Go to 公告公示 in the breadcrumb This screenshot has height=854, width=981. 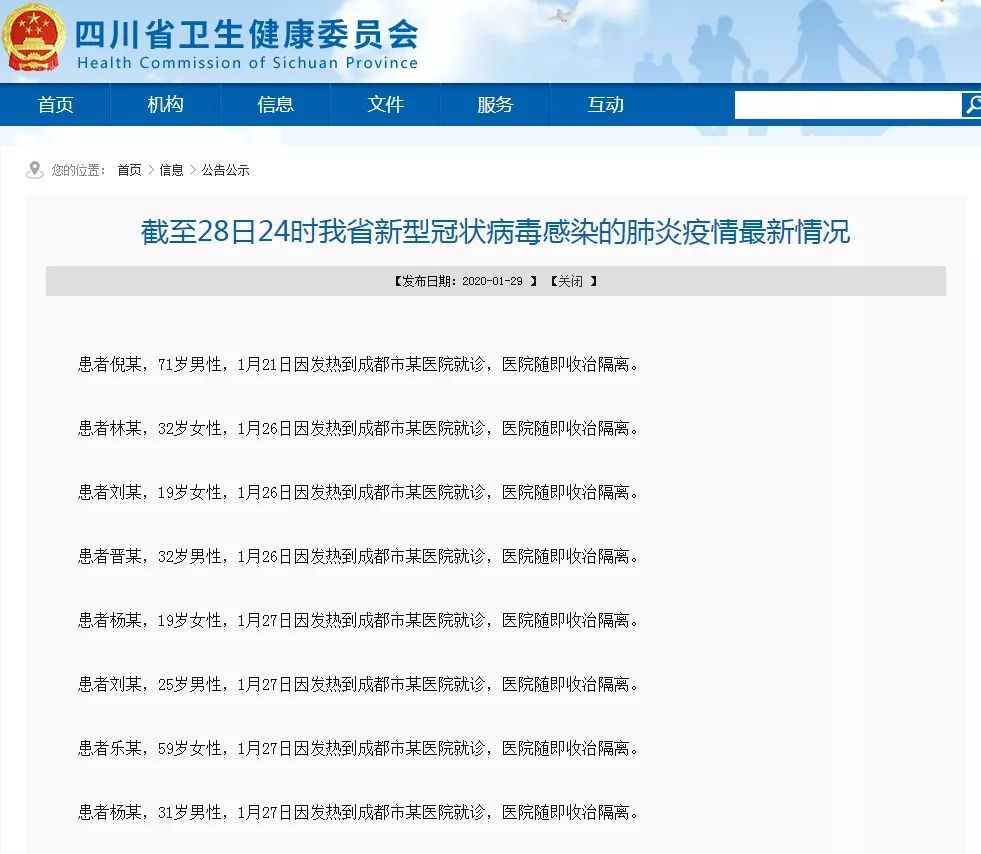point(225,170)
